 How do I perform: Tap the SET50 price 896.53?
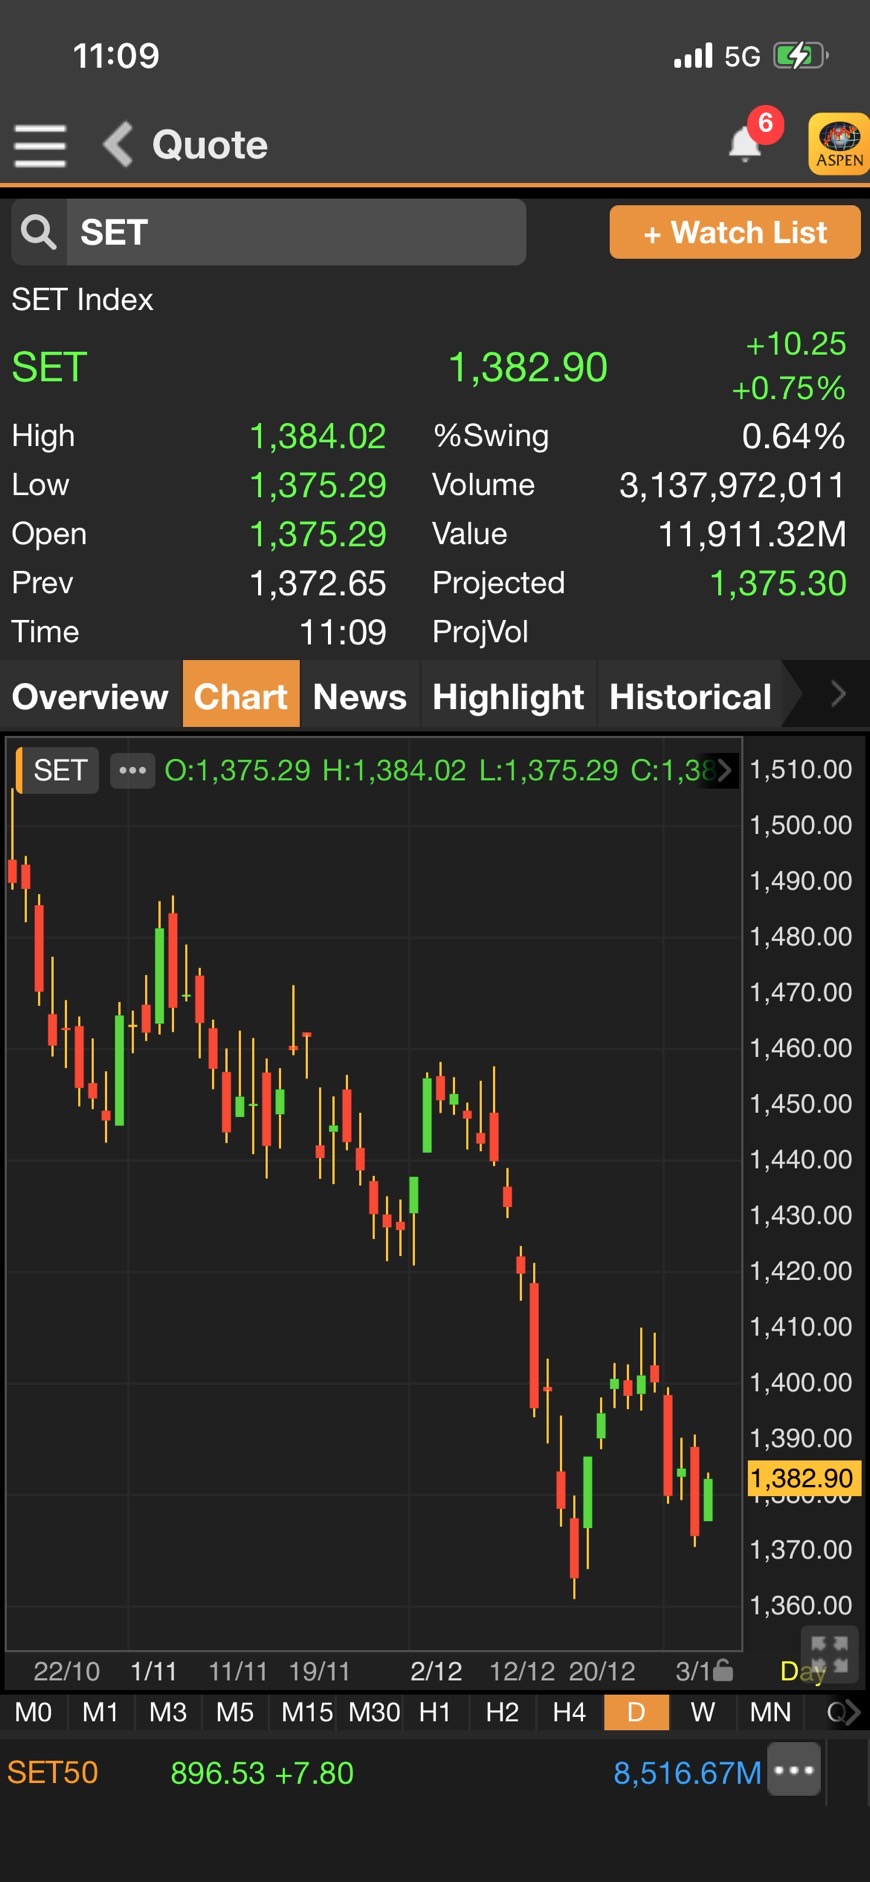[x=217, y=1773]
